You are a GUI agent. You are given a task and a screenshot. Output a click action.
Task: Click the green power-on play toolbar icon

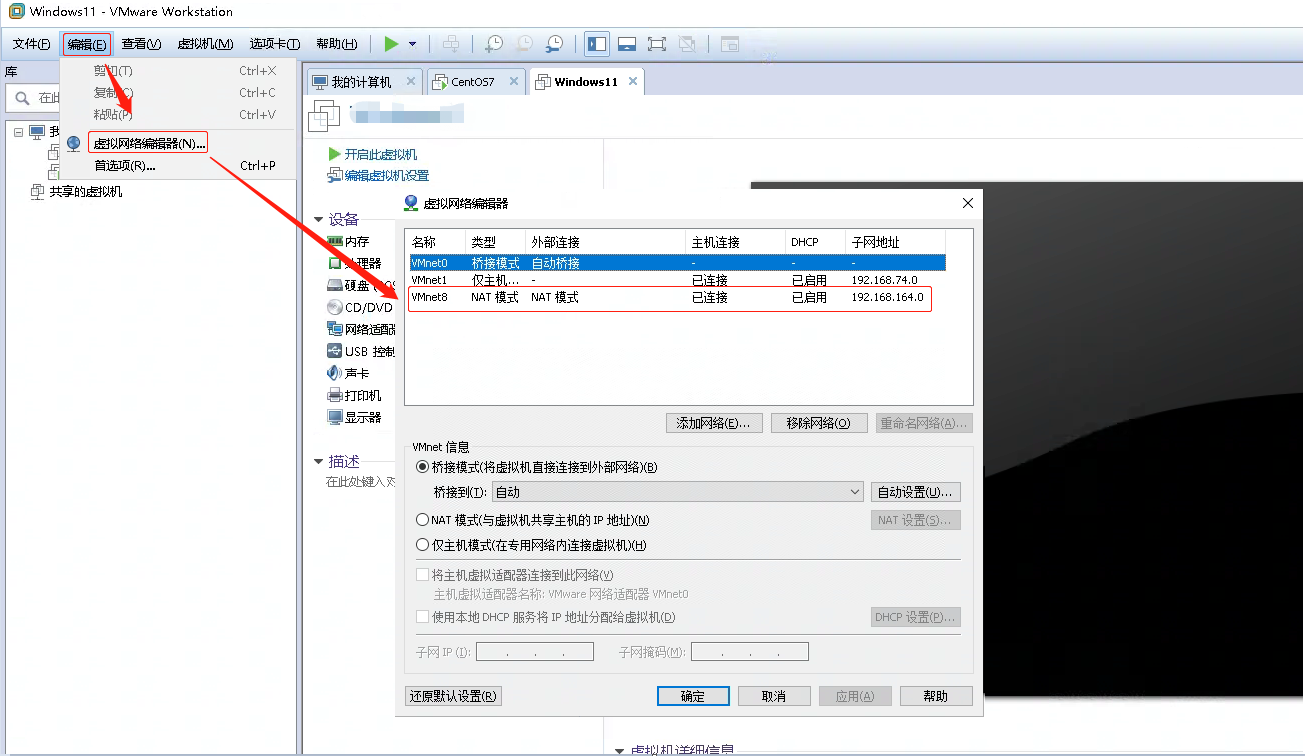(x=391, y=44)
